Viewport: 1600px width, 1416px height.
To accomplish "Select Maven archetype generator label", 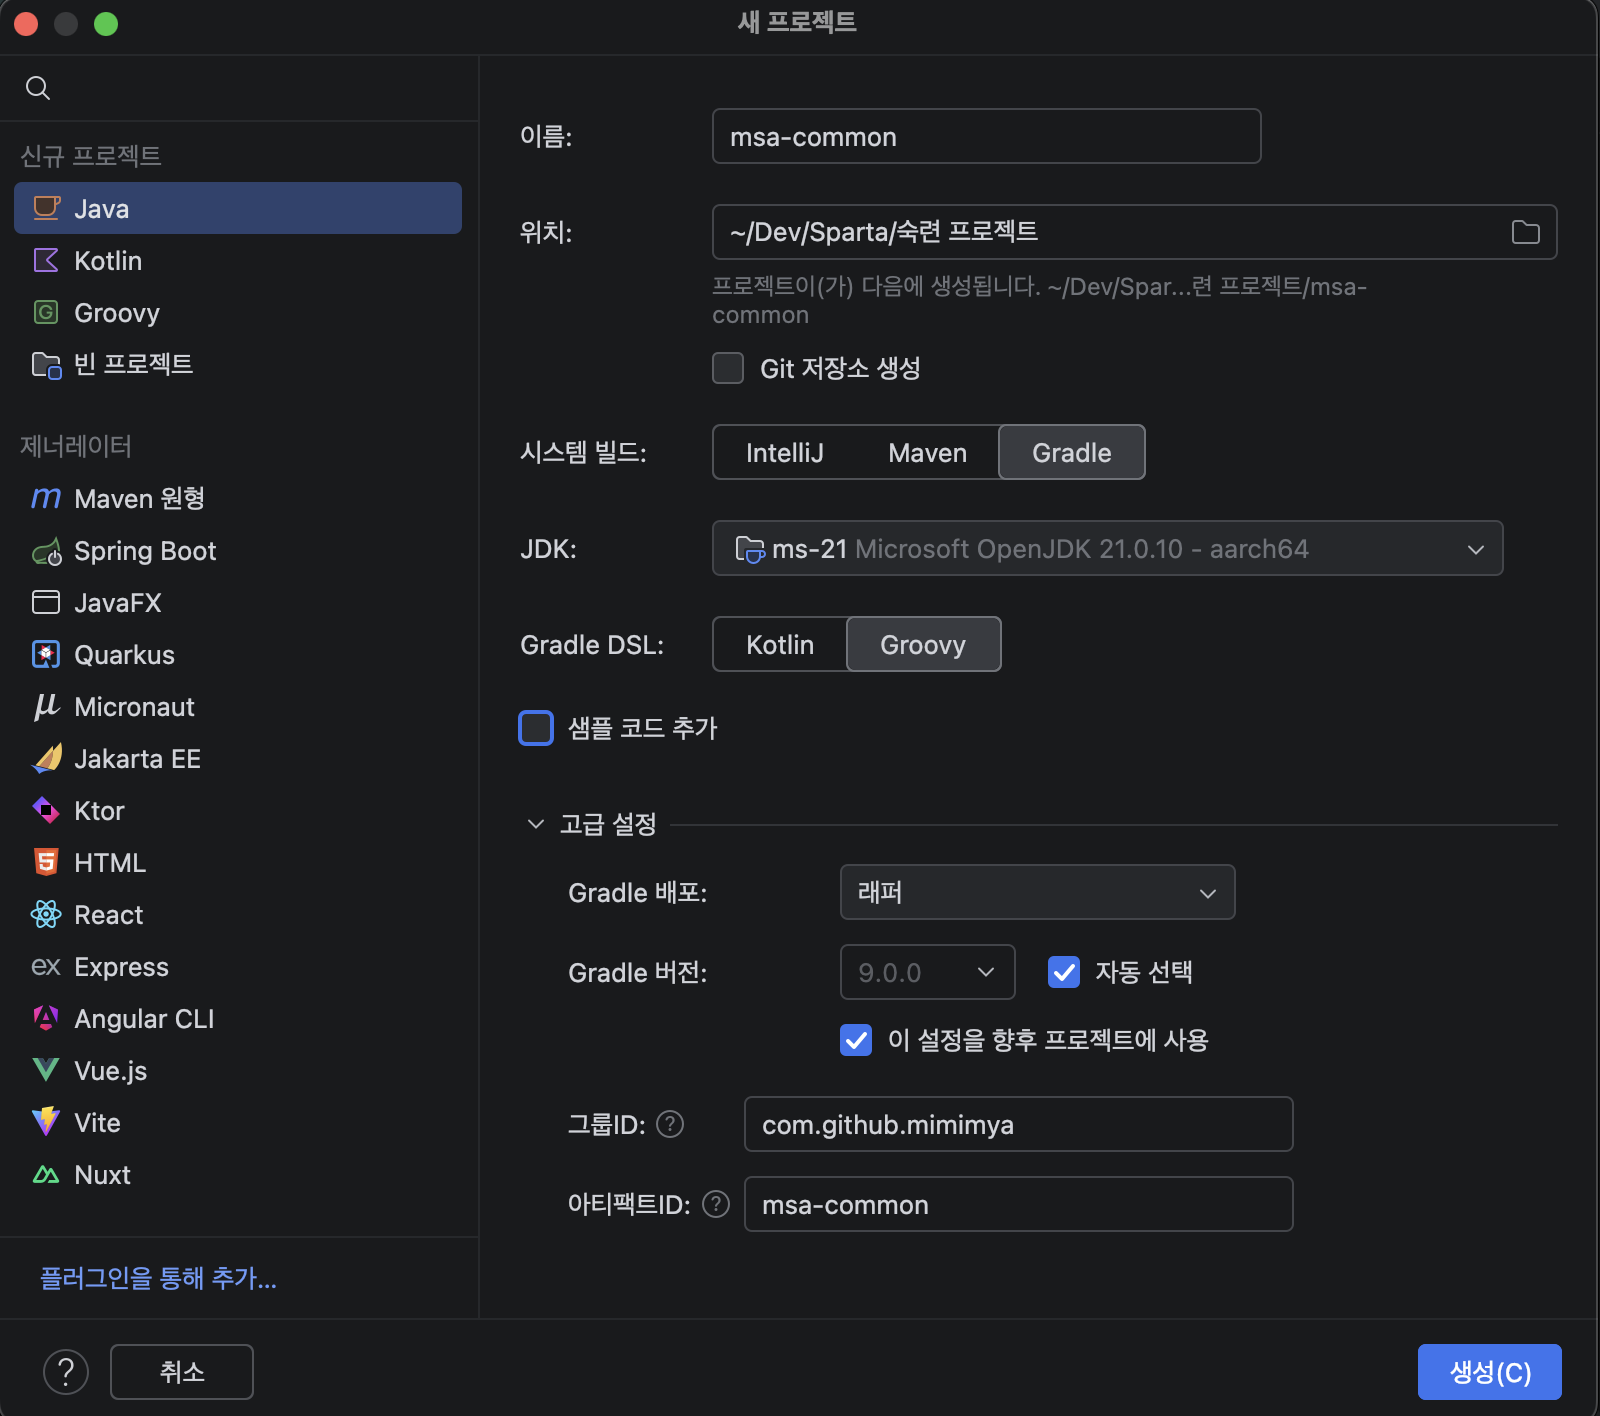I will [x=140, y=498].
